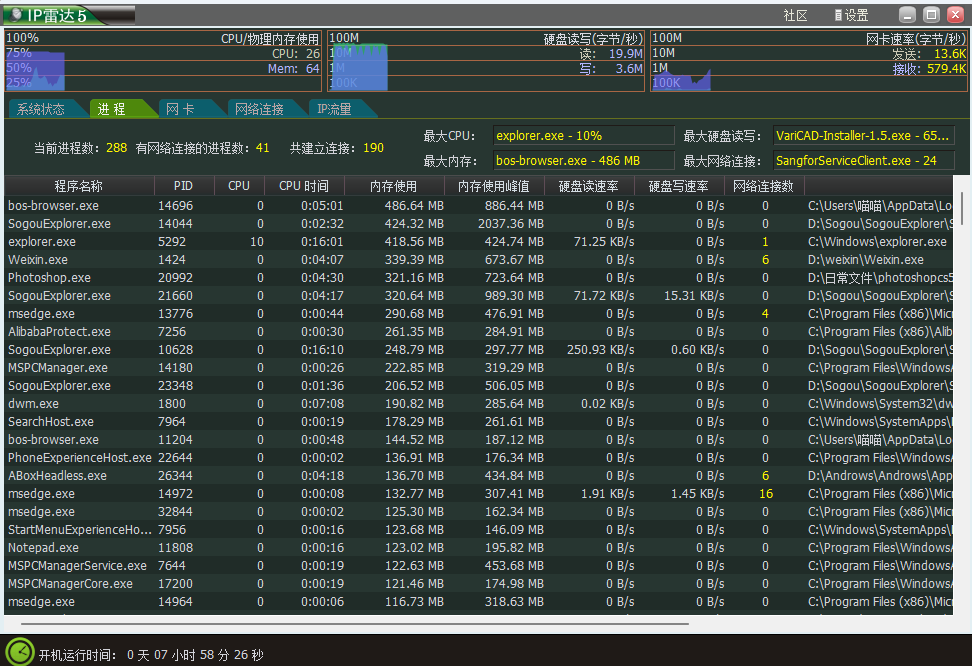Open the 设置 settings menu
The image size is (972, 666).
point(851,16)
